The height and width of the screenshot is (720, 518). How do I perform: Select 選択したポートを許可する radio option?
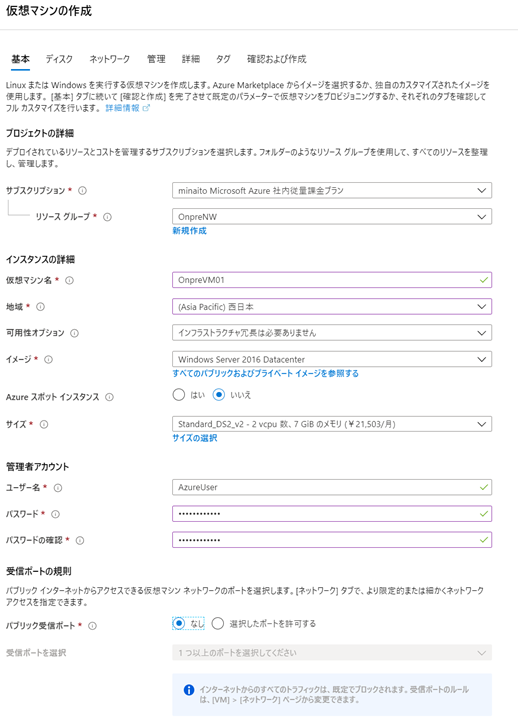click(218, 624)
